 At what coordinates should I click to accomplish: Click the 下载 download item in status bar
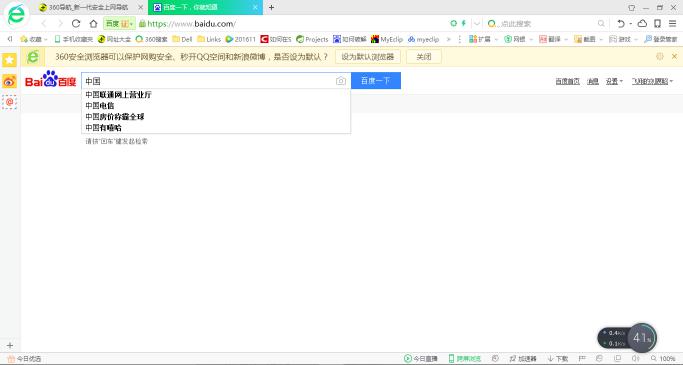tap(558, 358)
